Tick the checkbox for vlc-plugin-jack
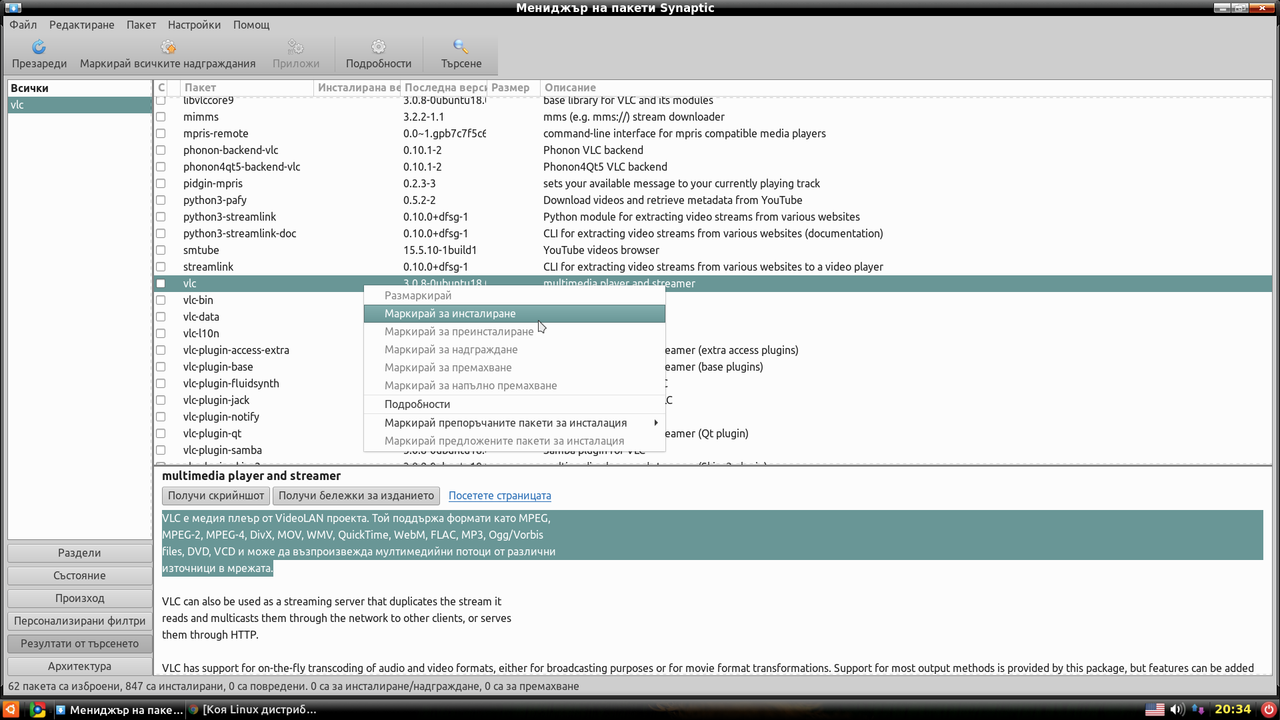Screen dimensions: 1280x720 (160, 400)
